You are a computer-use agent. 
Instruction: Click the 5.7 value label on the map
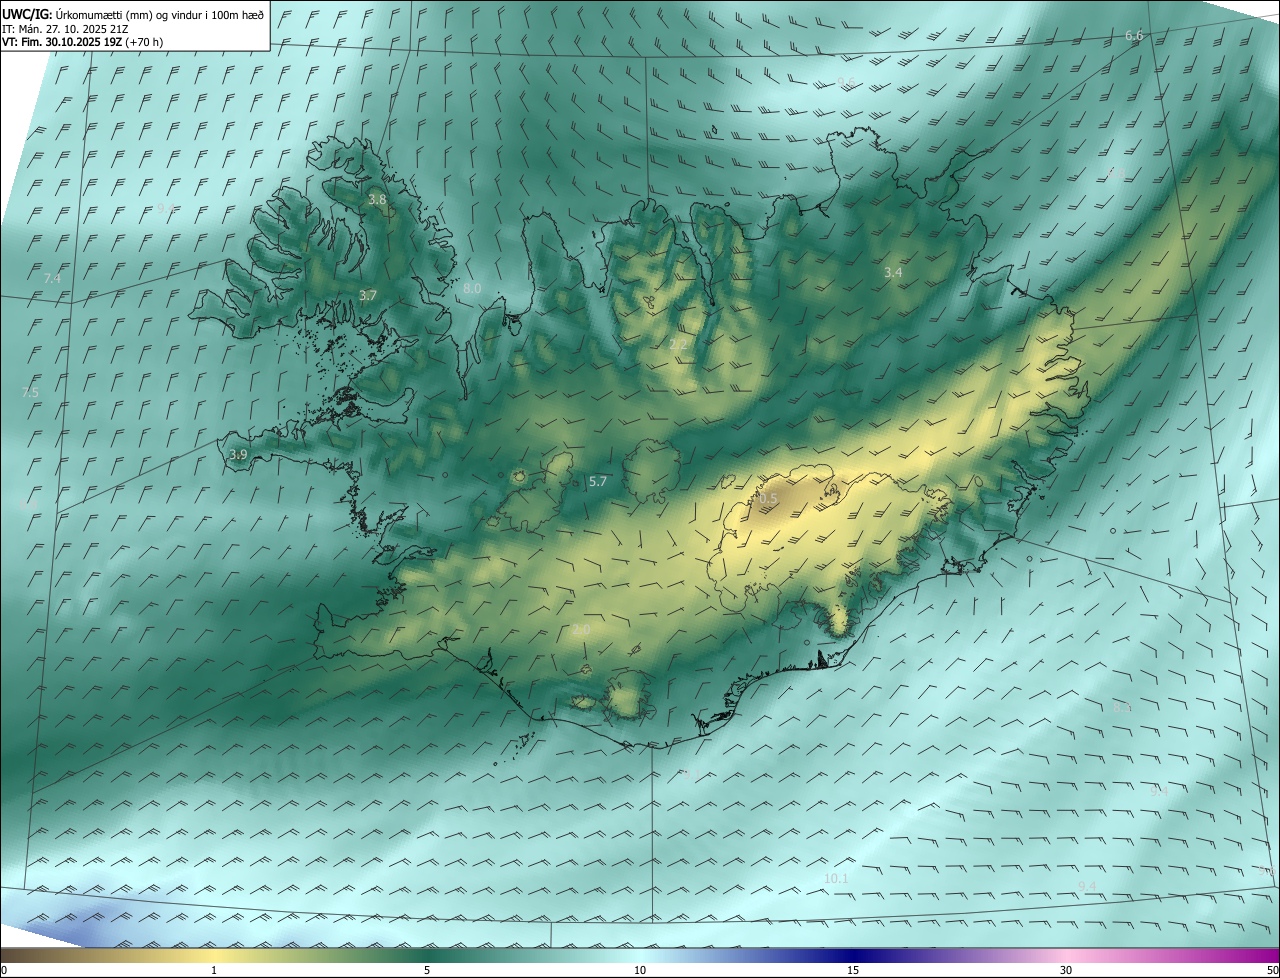click(598, 481)
